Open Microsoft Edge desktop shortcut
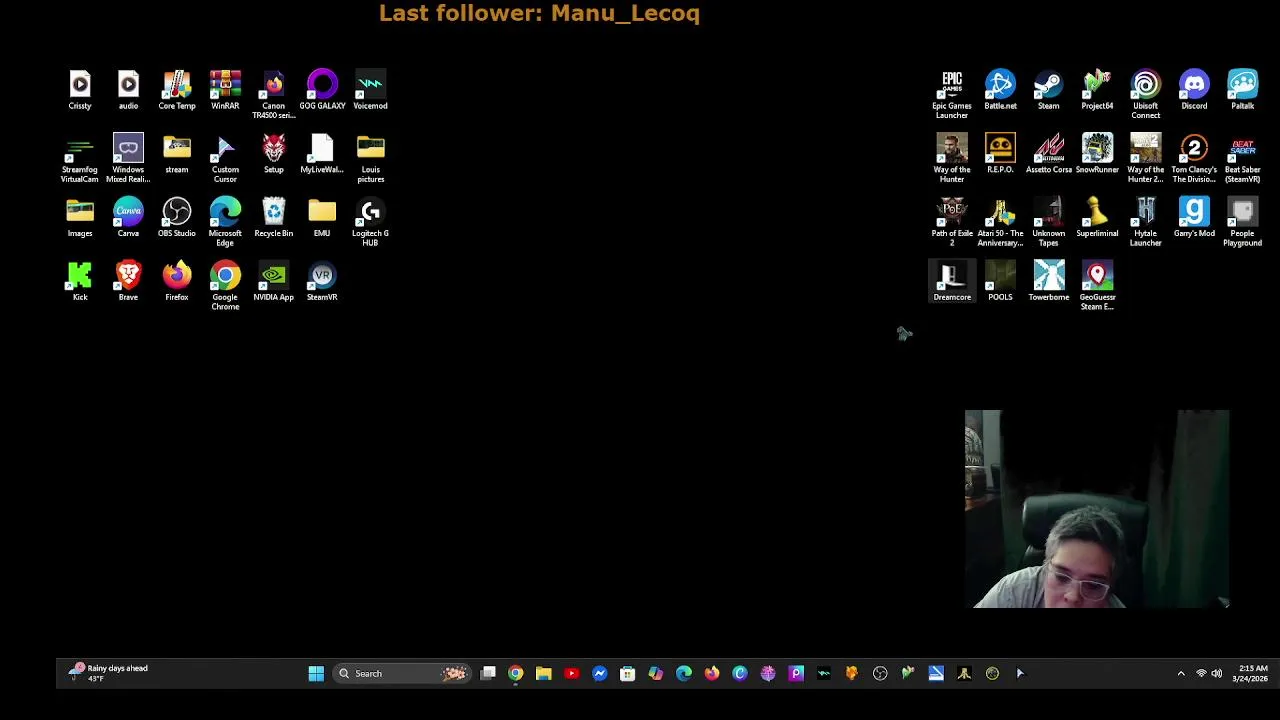The width and height of the screenshot is (1280, 720). click(225, 222)
